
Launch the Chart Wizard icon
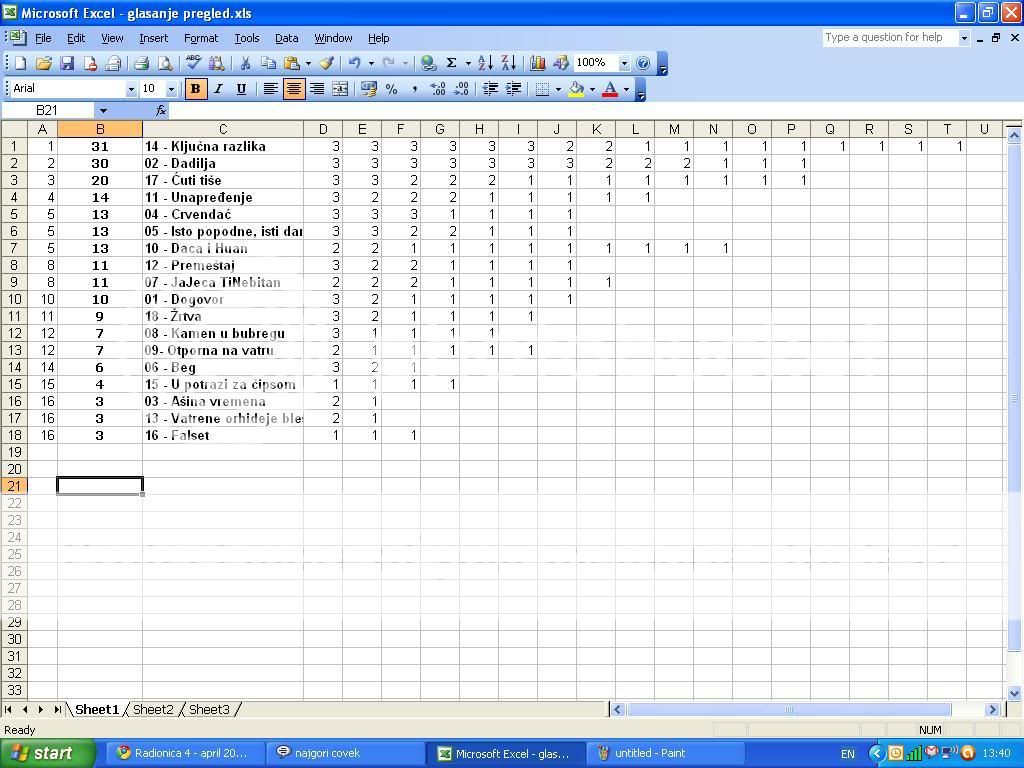[x=538, y=63]
